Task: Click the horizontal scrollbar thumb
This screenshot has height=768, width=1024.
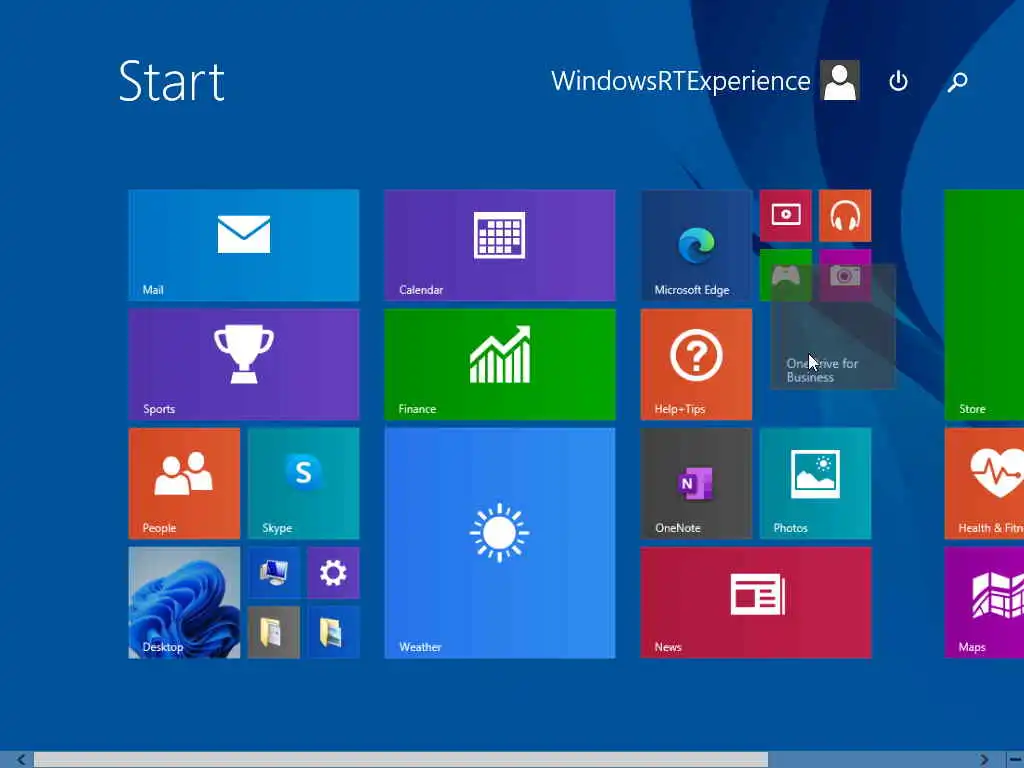Action: pos(401,760)
